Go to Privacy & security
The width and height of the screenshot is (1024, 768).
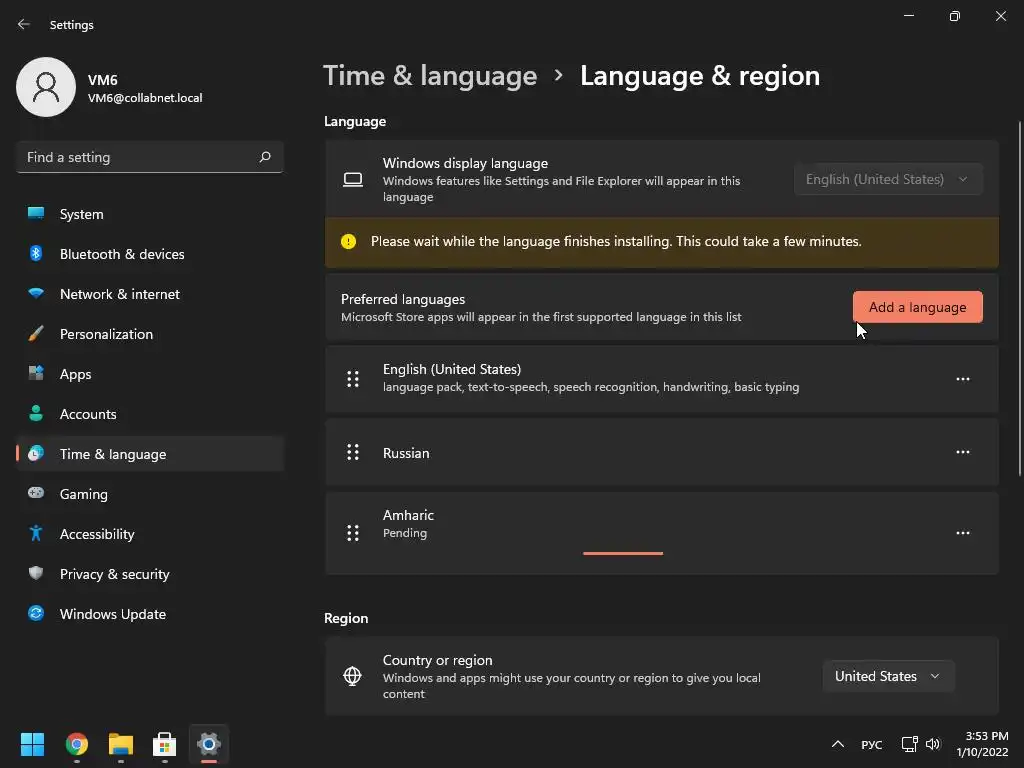pos(150,574)
